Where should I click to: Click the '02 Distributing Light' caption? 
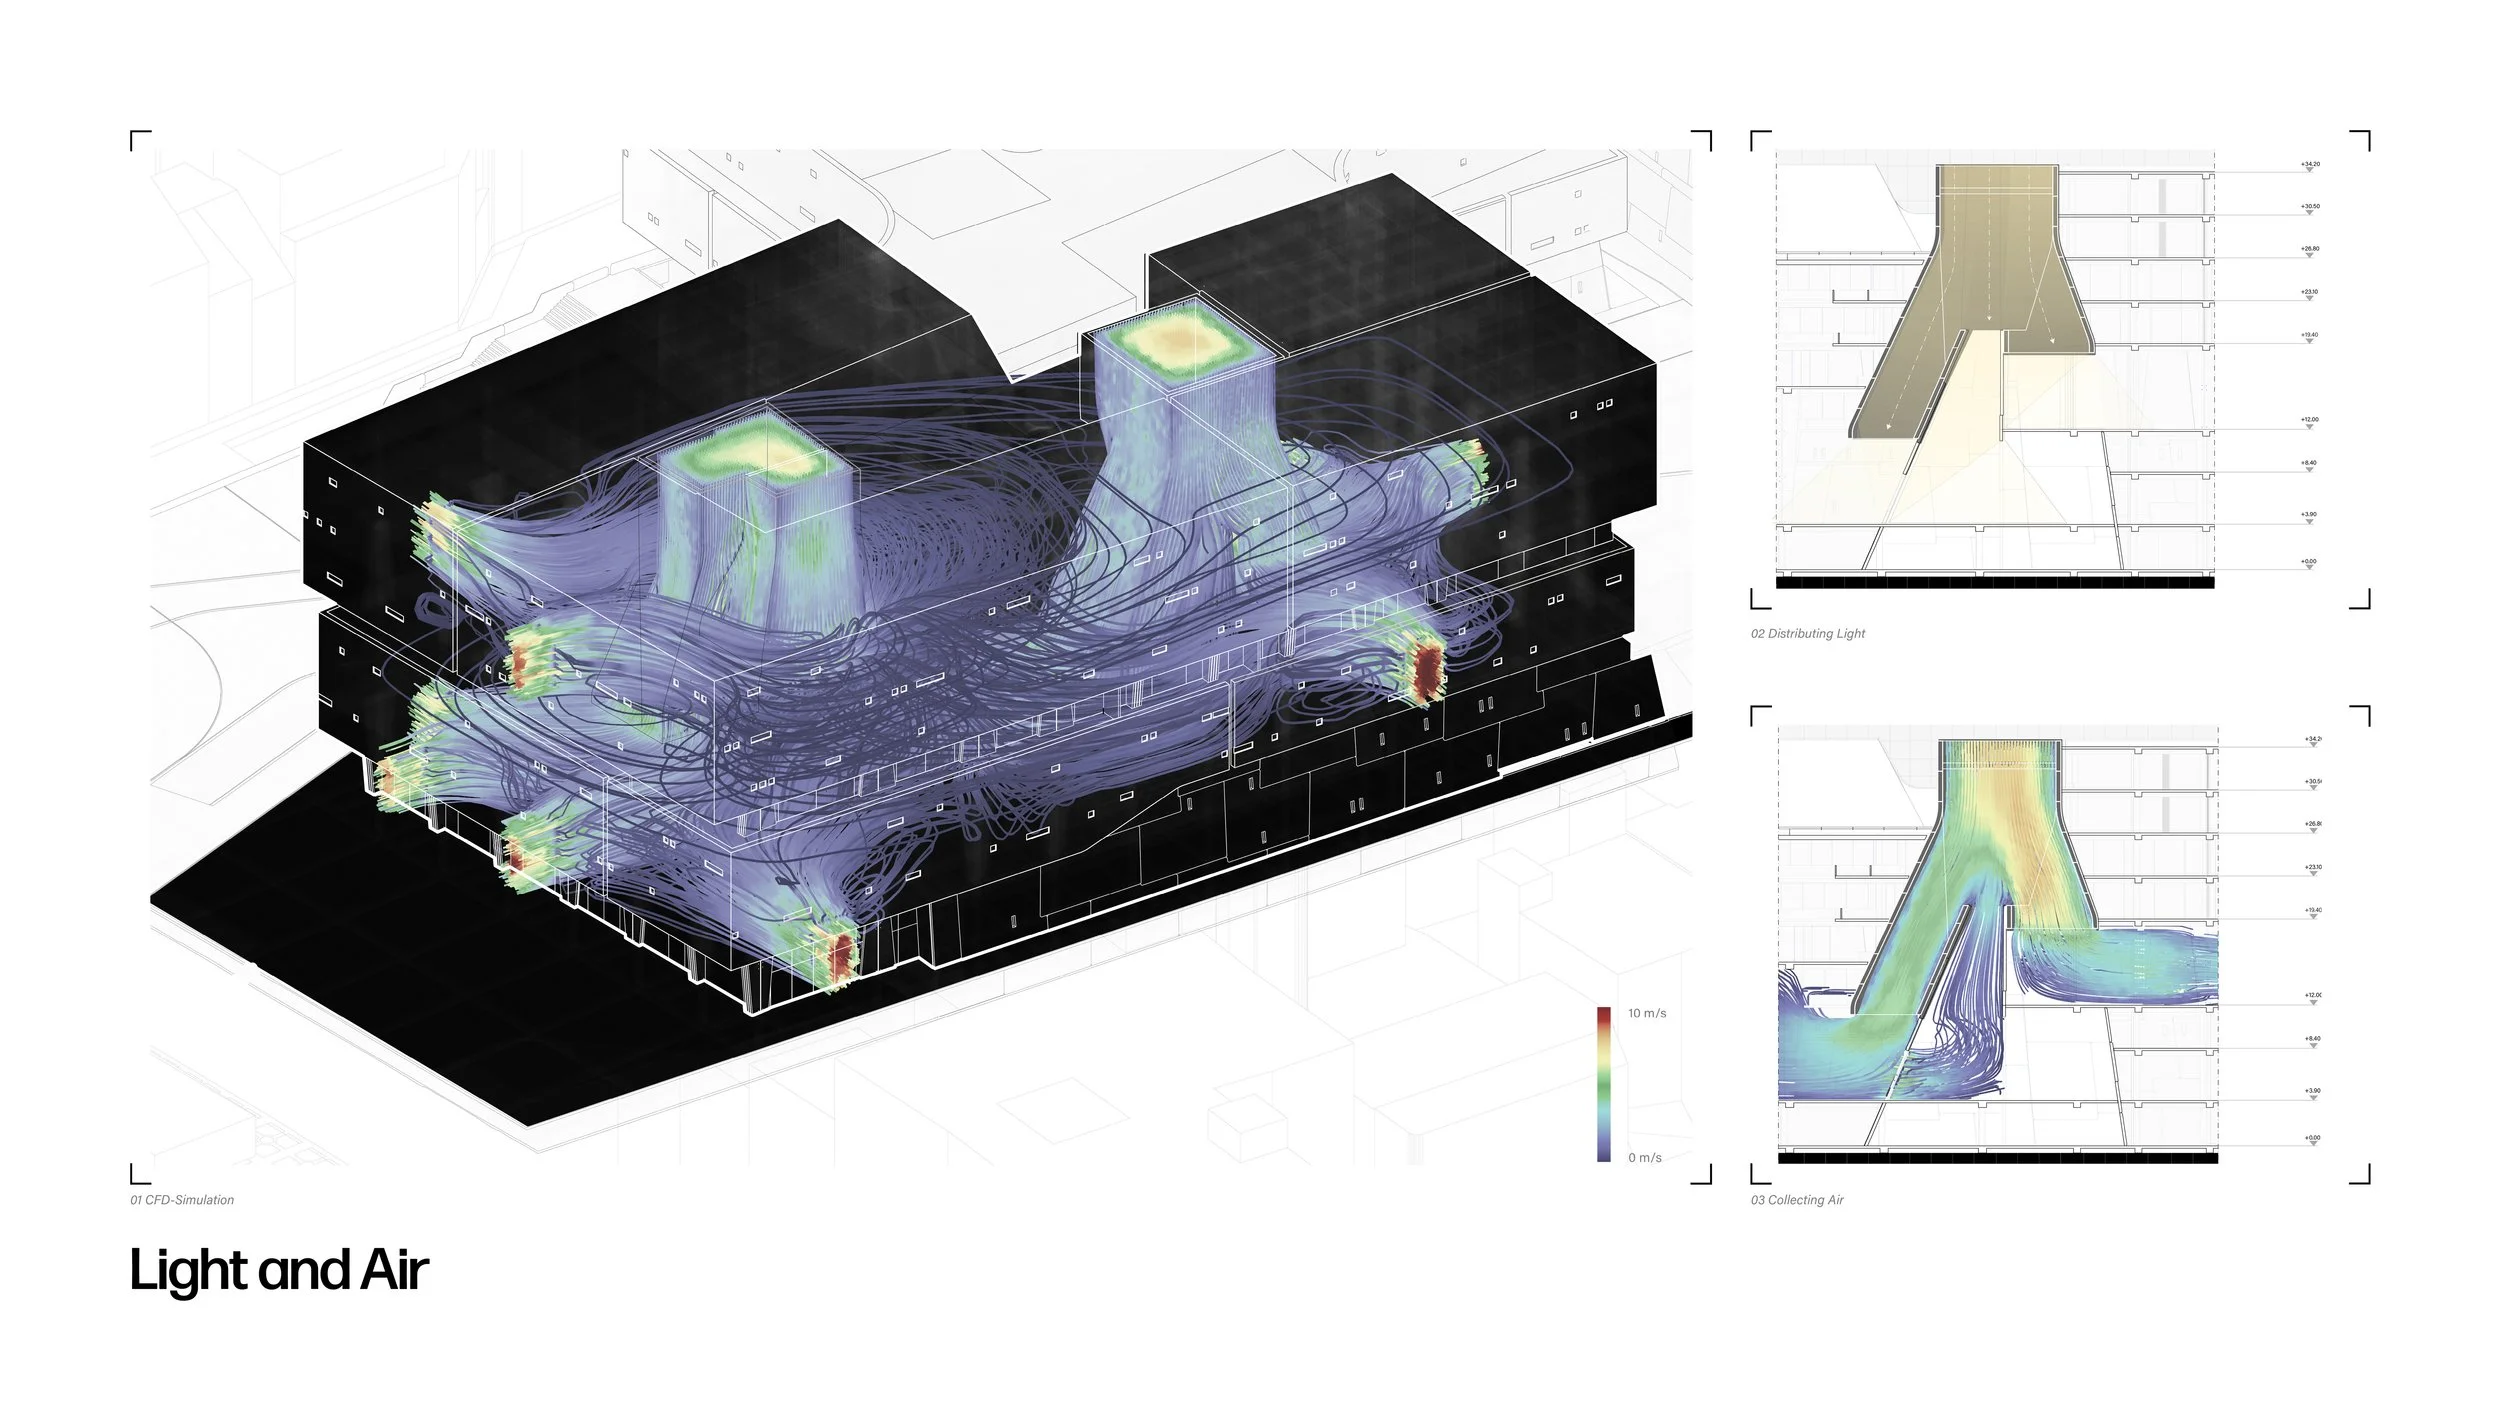click(1807, 634)
